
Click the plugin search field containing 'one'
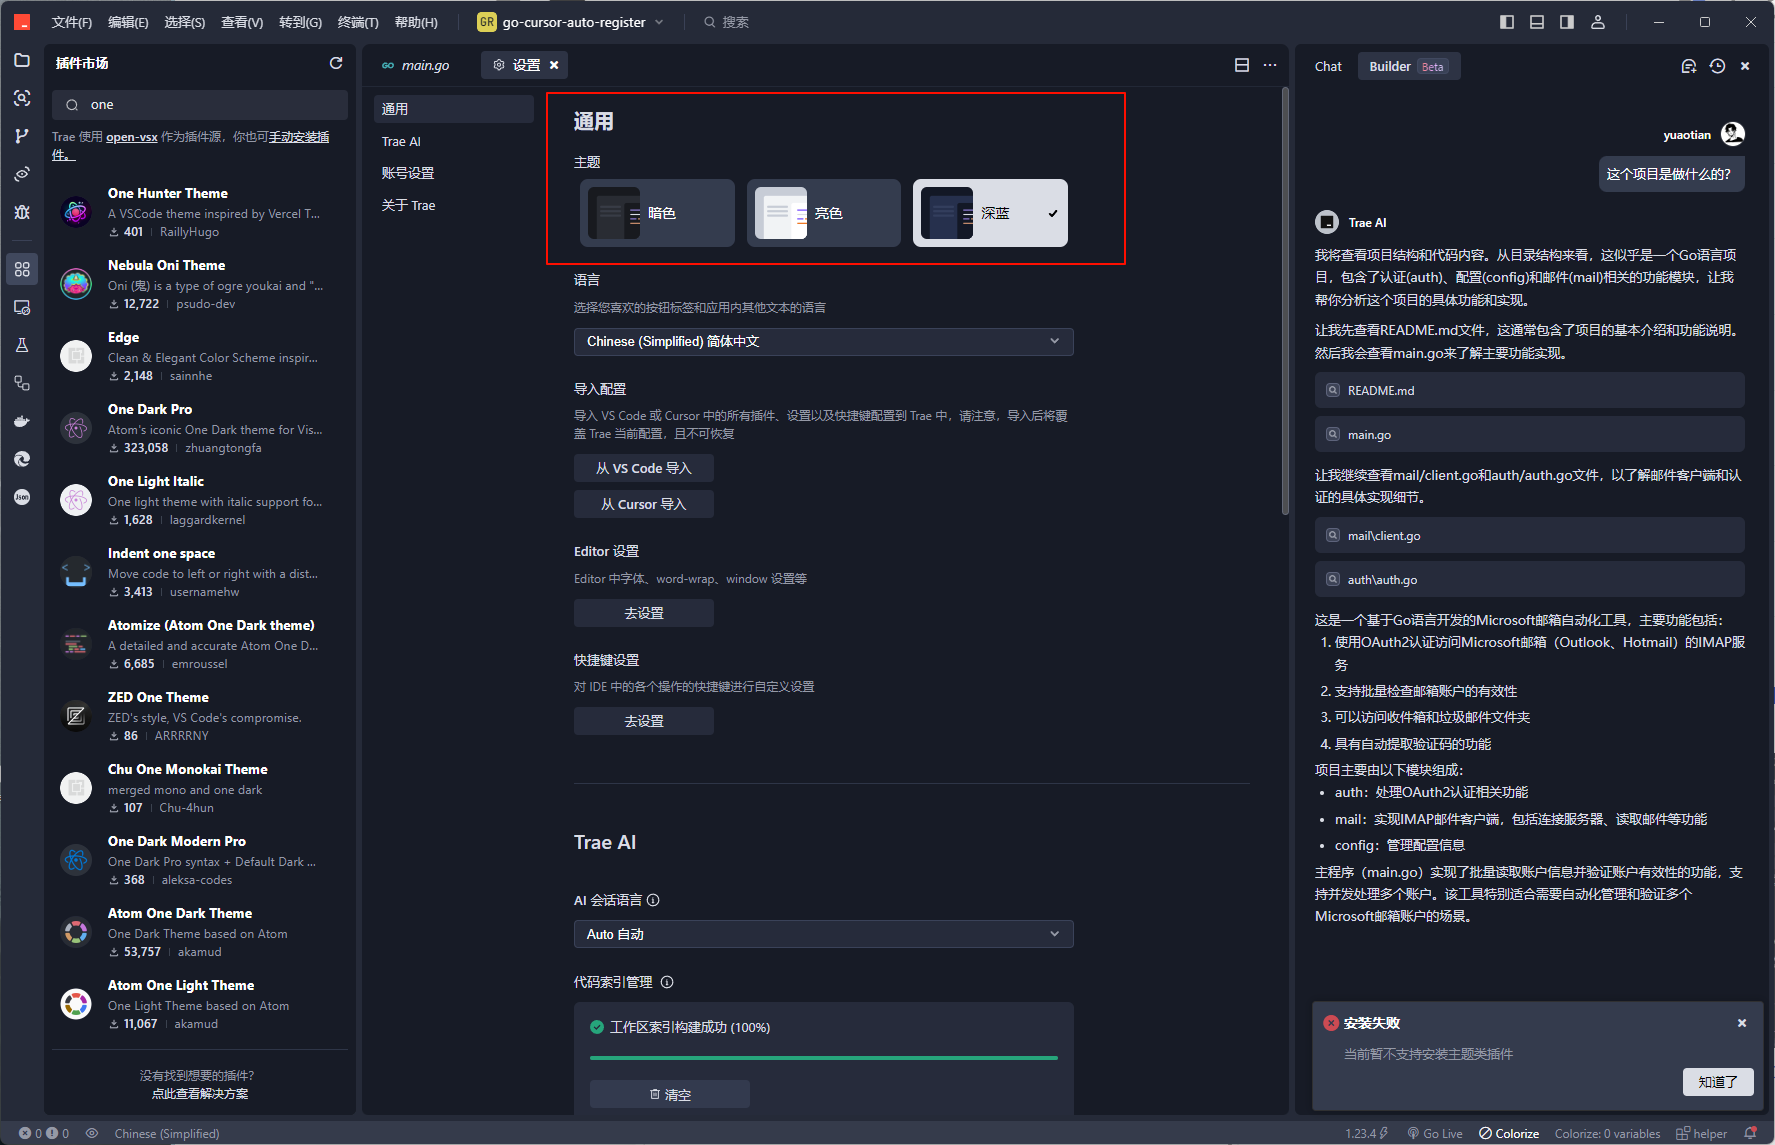200,105
